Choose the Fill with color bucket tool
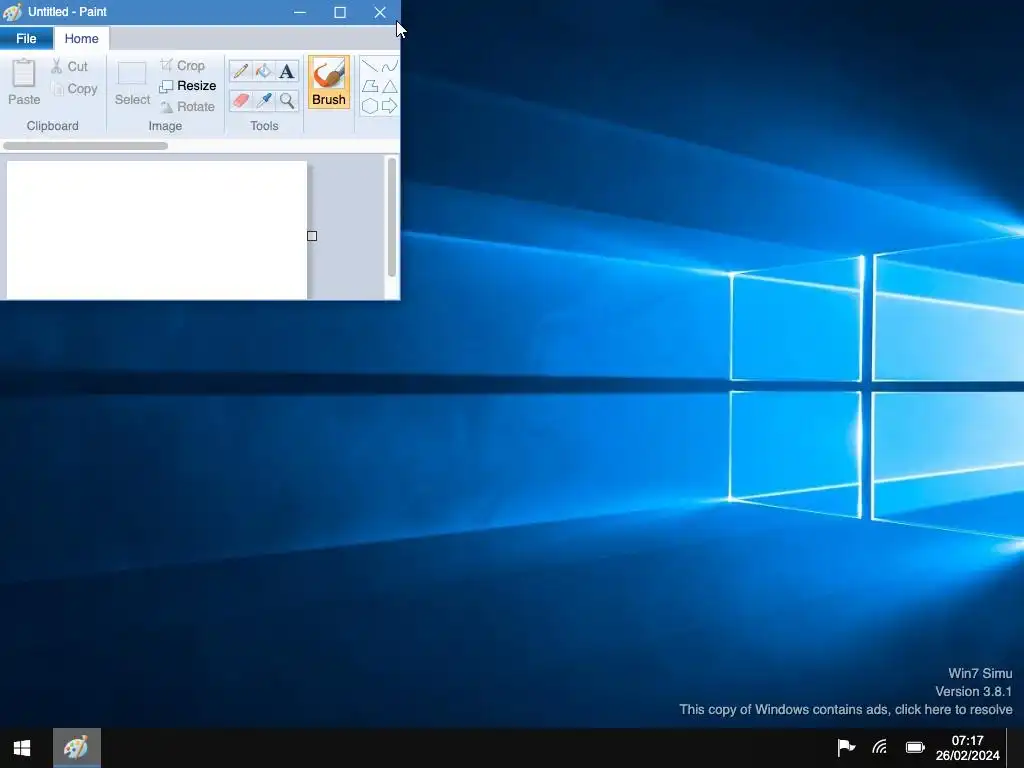 click(x=264, y=71)
